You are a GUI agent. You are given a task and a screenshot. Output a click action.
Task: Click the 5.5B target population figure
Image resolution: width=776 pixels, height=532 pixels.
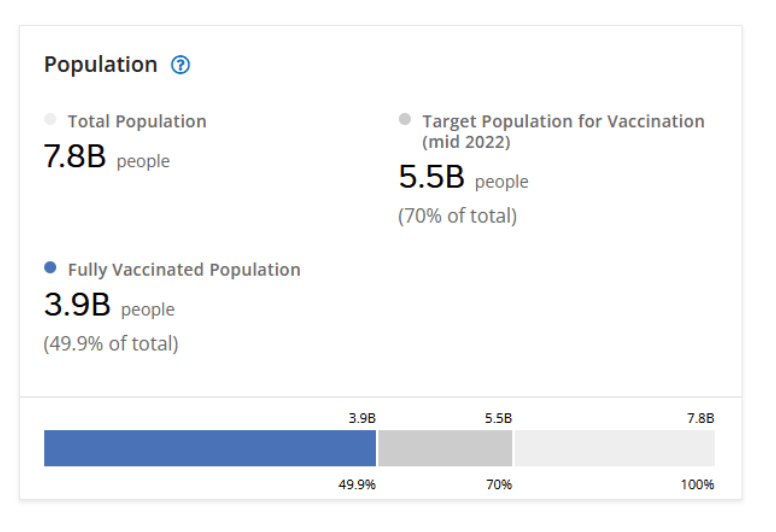click(431, 178)
